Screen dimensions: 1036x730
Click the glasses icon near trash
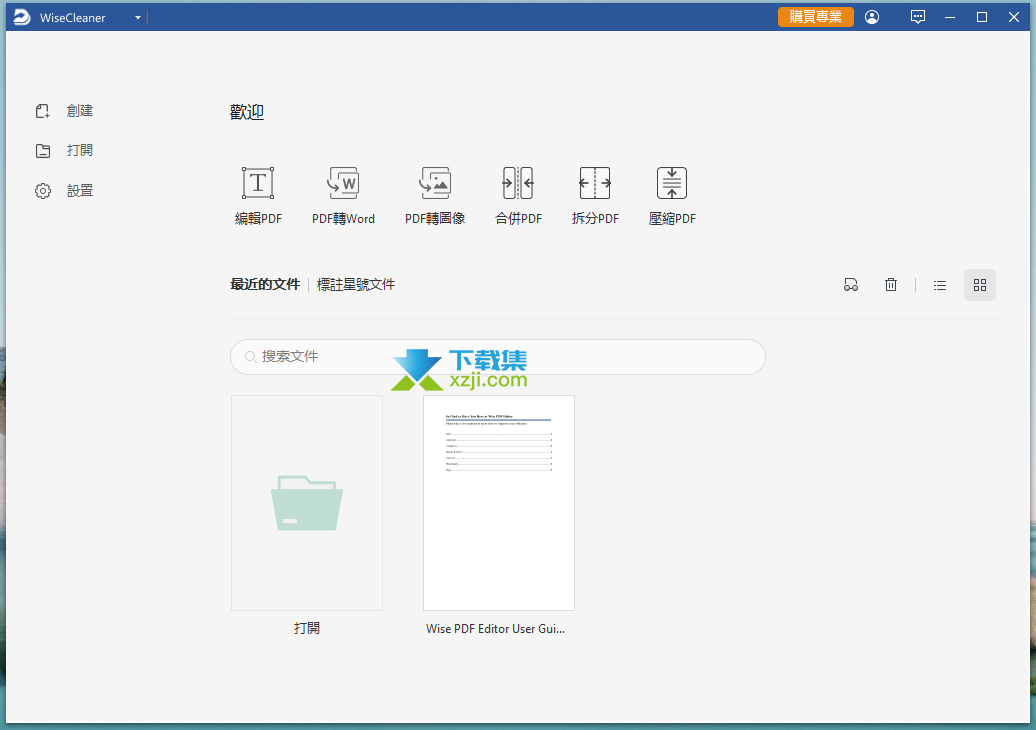[x=851, y=285]
